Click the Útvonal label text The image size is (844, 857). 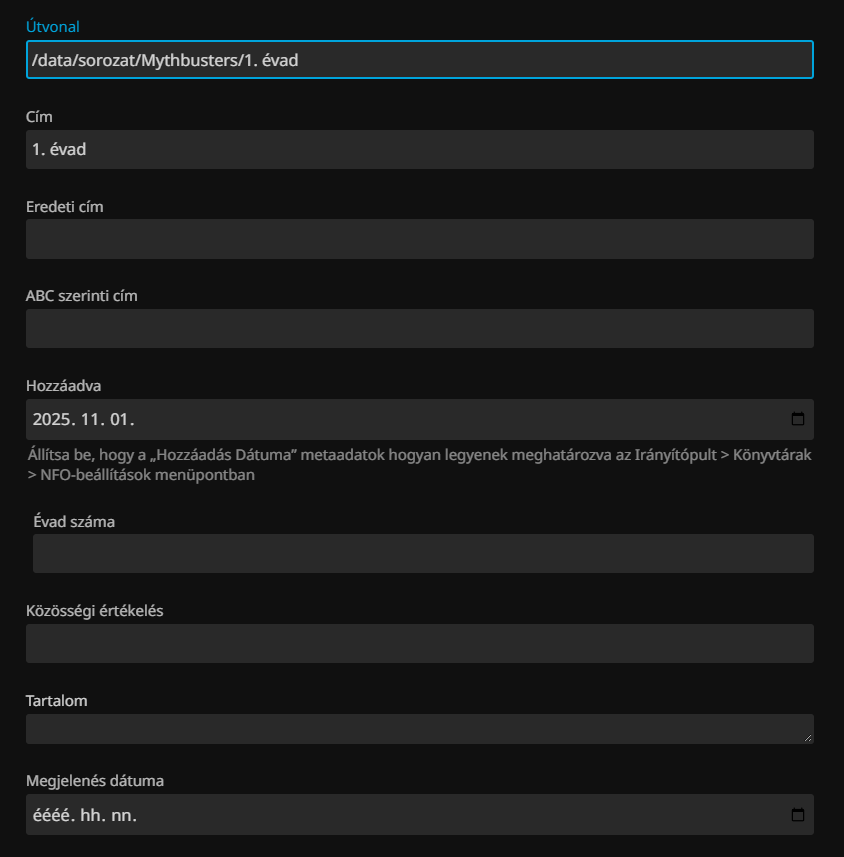coord(53,27)
